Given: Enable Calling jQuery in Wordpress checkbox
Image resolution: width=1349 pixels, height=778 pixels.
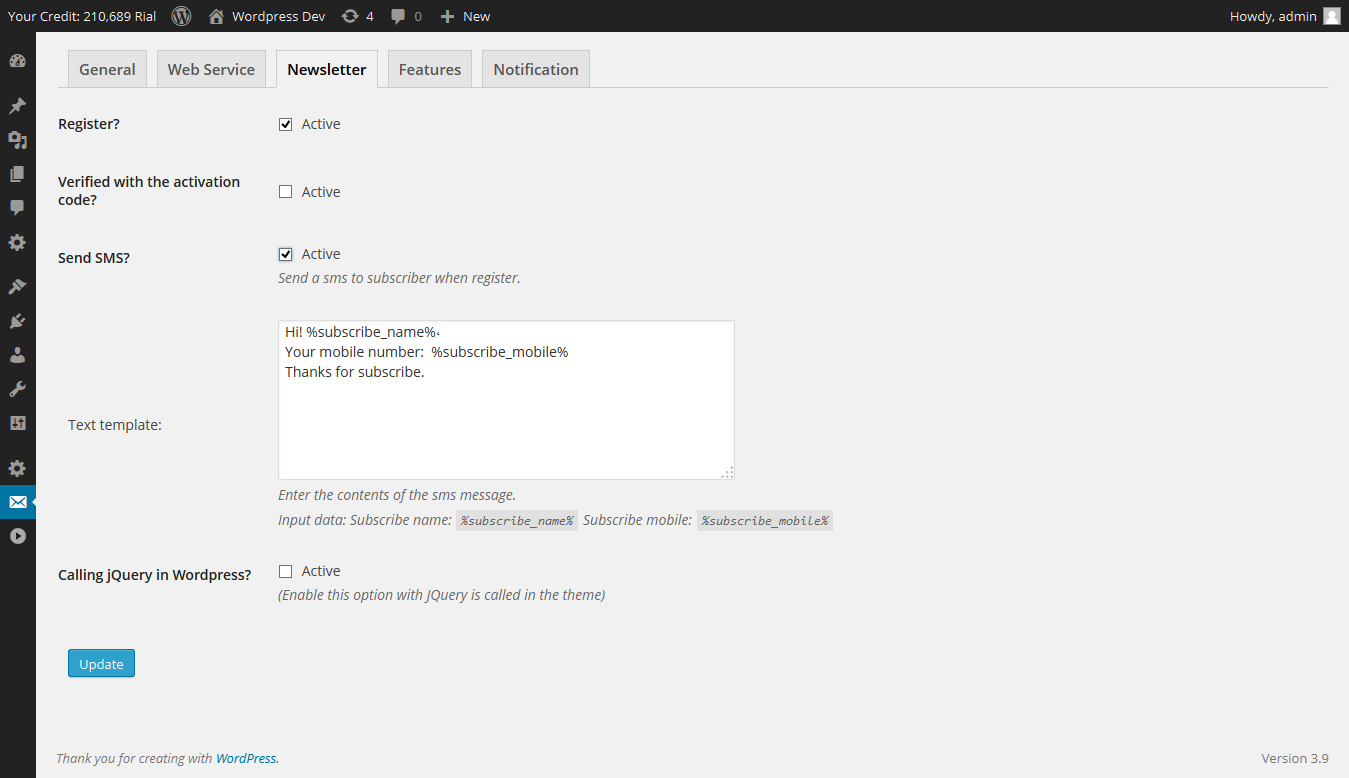Looking at the screenshot, I should pyautogui.click(x=285, y=571).
